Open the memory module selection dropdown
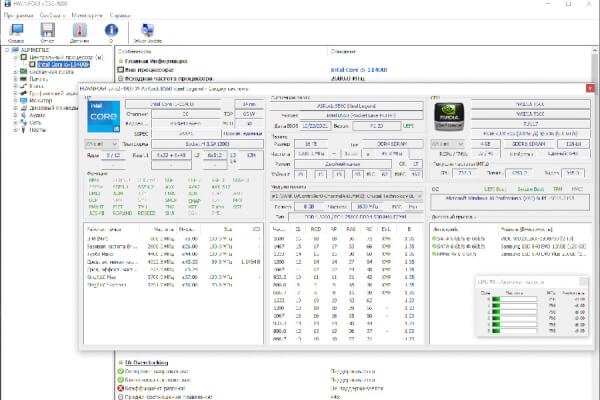This screenshot has width=600, height=400. coord(347,196)
